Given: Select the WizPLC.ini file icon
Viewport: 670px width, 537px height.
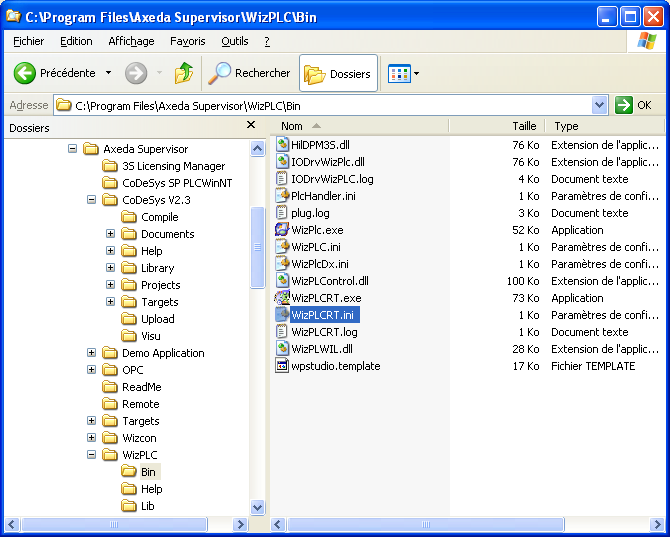Looking at the screenshot, I should 282,246.
